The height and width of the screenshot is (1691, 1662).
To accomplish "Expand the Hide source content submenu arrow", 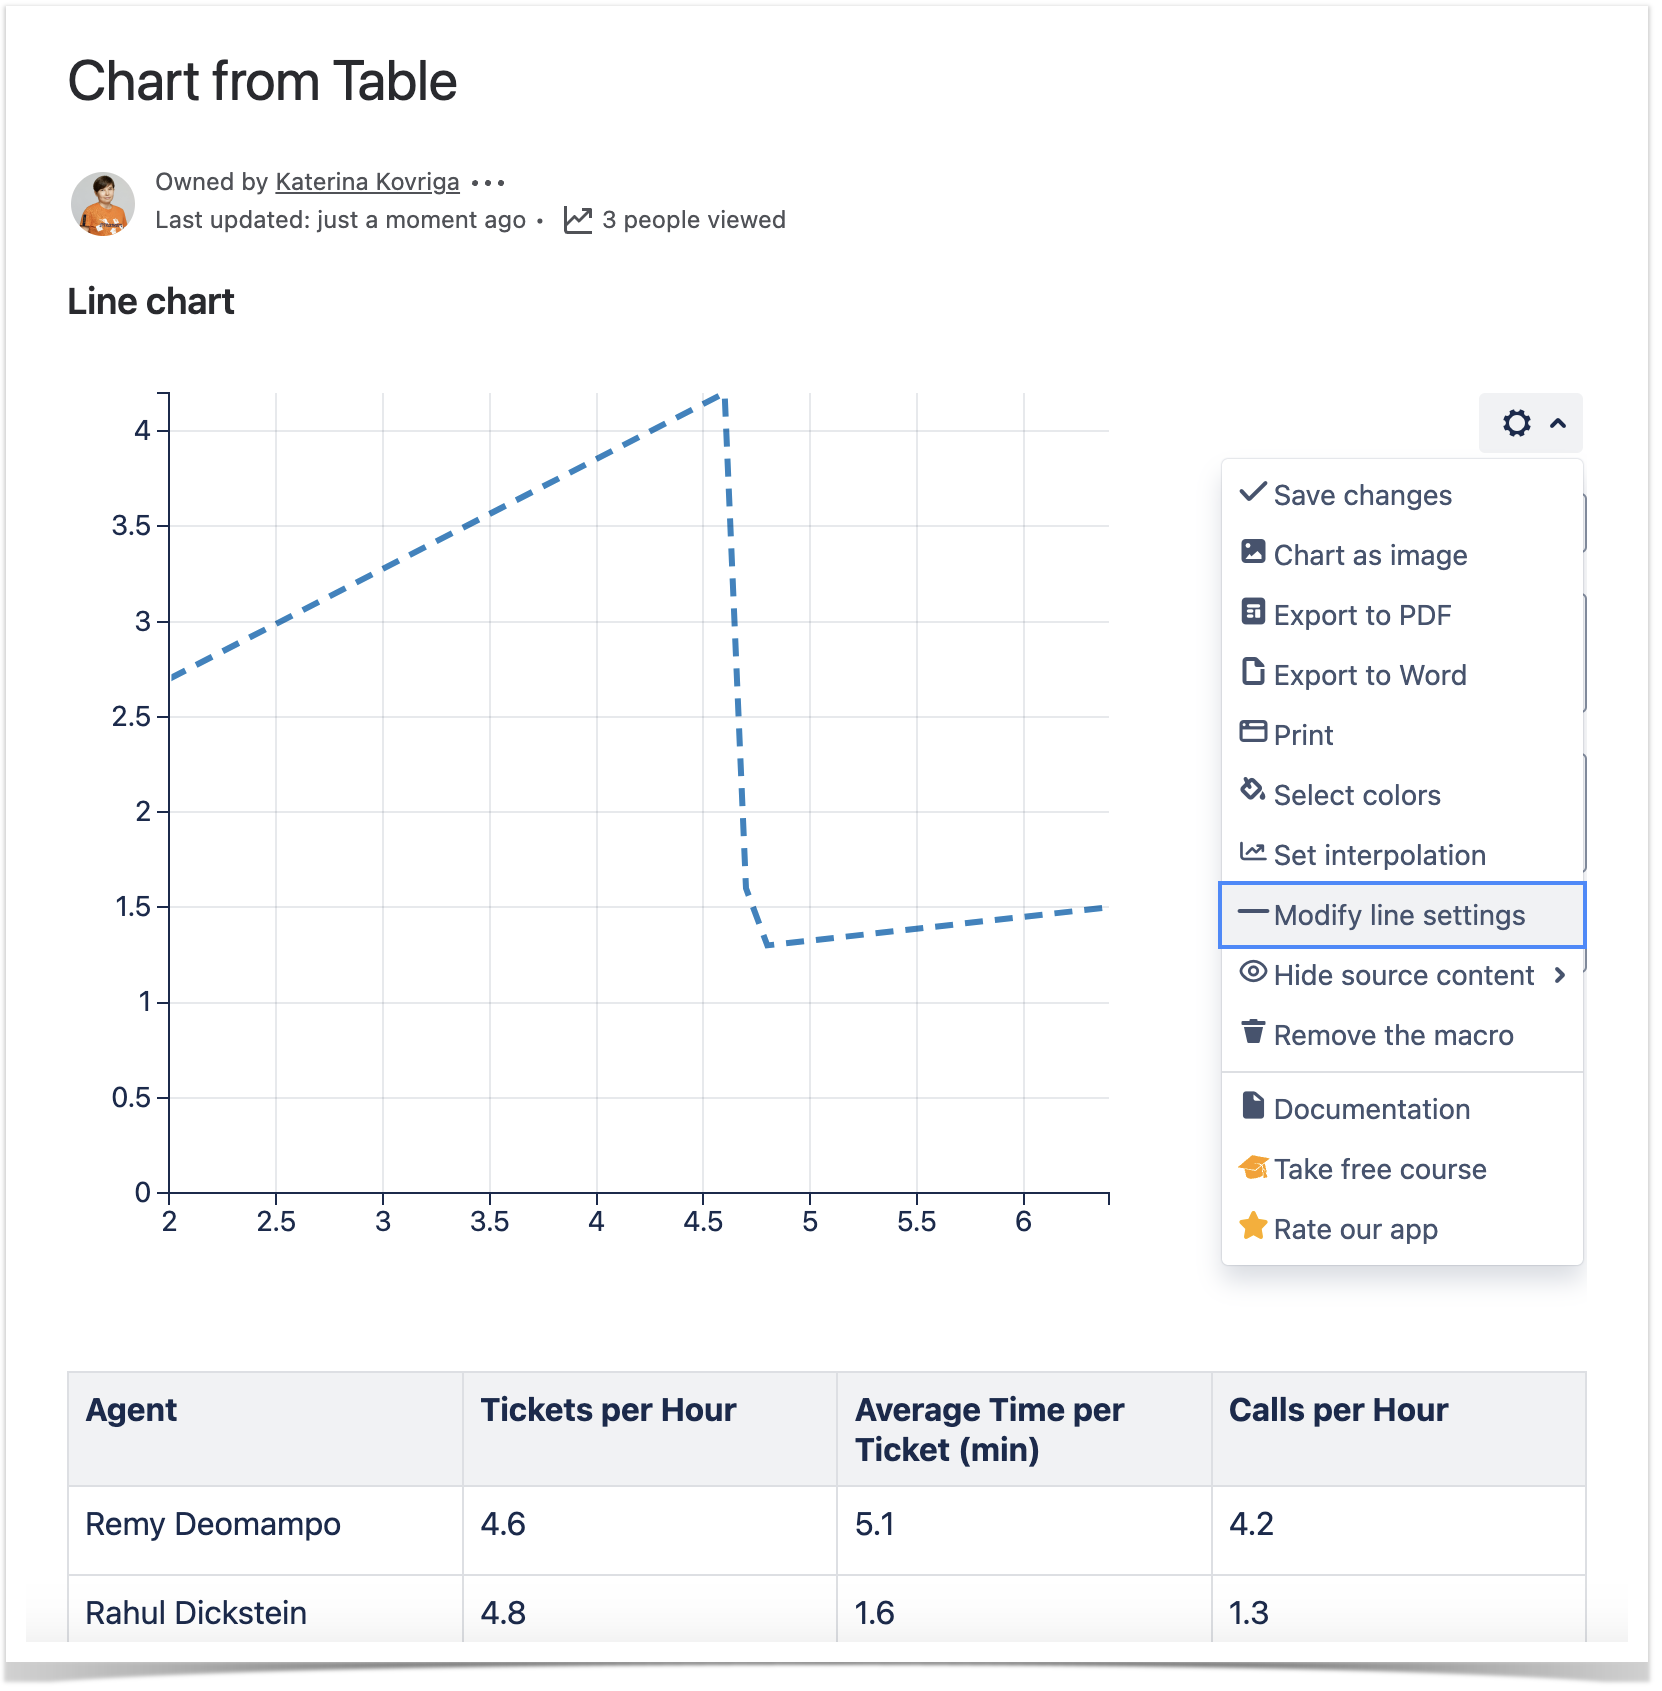I will click(x=1559, y=975).
